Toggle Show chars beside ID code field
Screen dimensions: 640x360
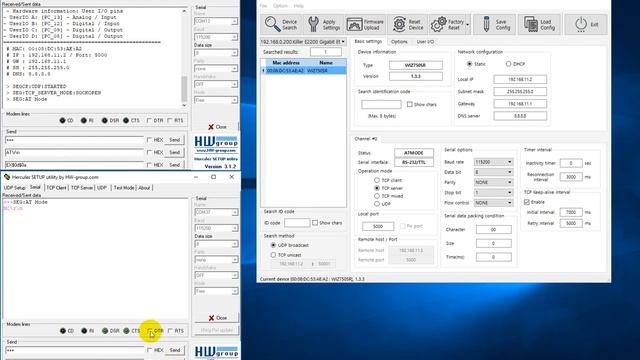[x=315, y=223]
